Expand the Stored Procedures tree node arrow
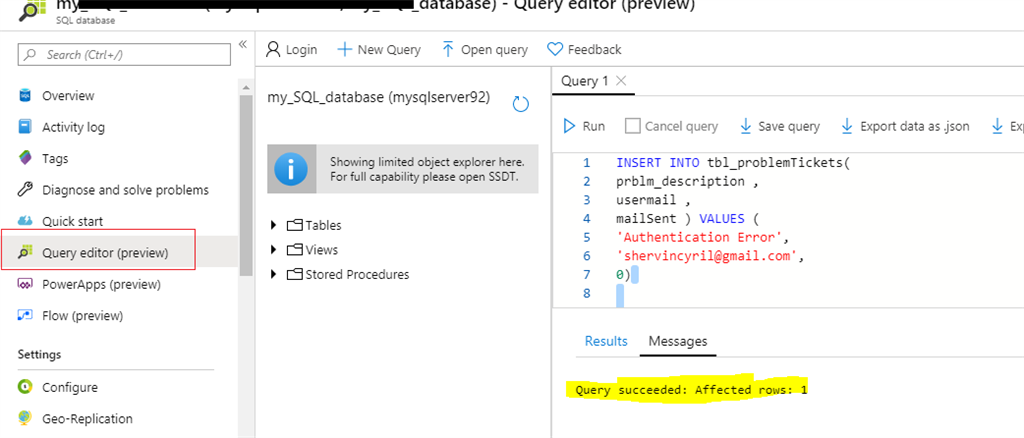The width and height of the screenshot is (1024, 438). coord(274,275)
